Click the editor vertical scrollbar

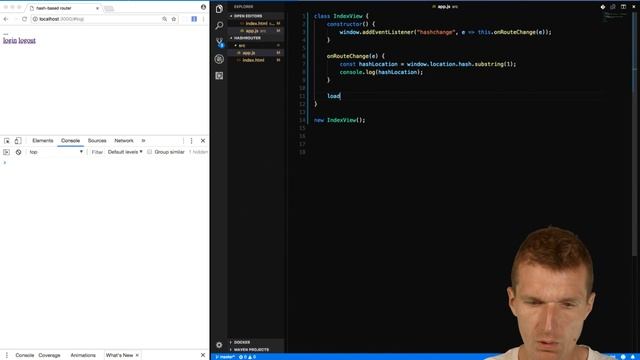tap(634, 135)
